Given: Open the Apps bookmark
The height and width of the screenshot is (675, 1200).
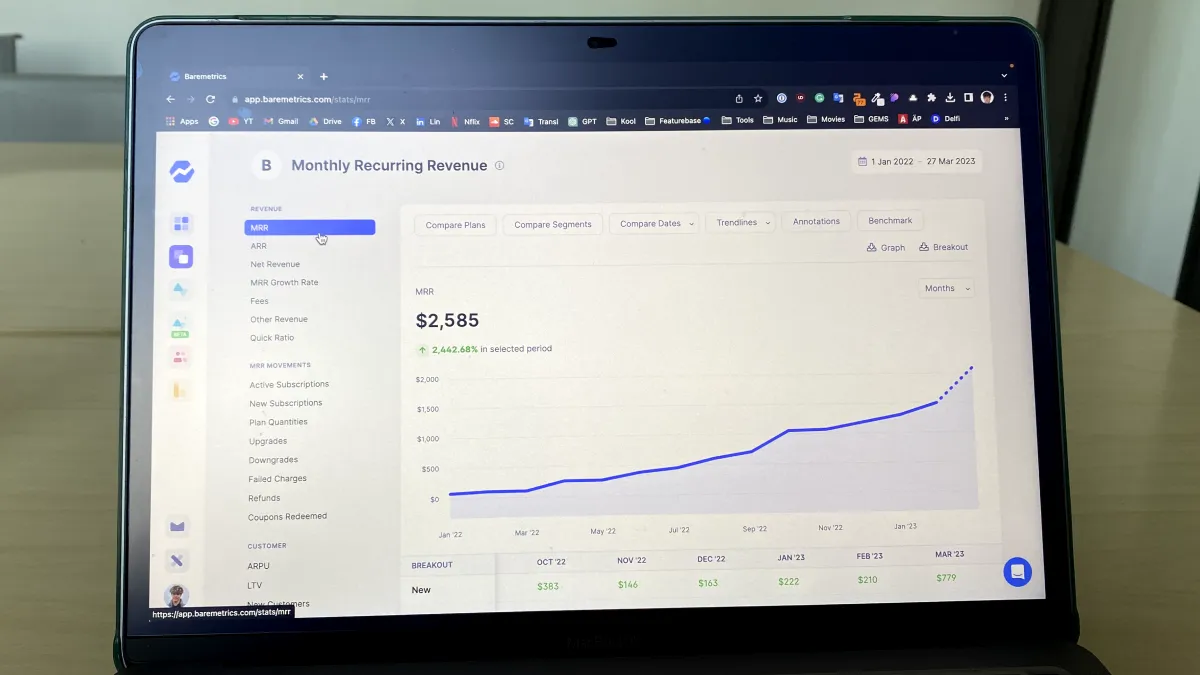Looking at the screenshot, I should pos(182,121).
